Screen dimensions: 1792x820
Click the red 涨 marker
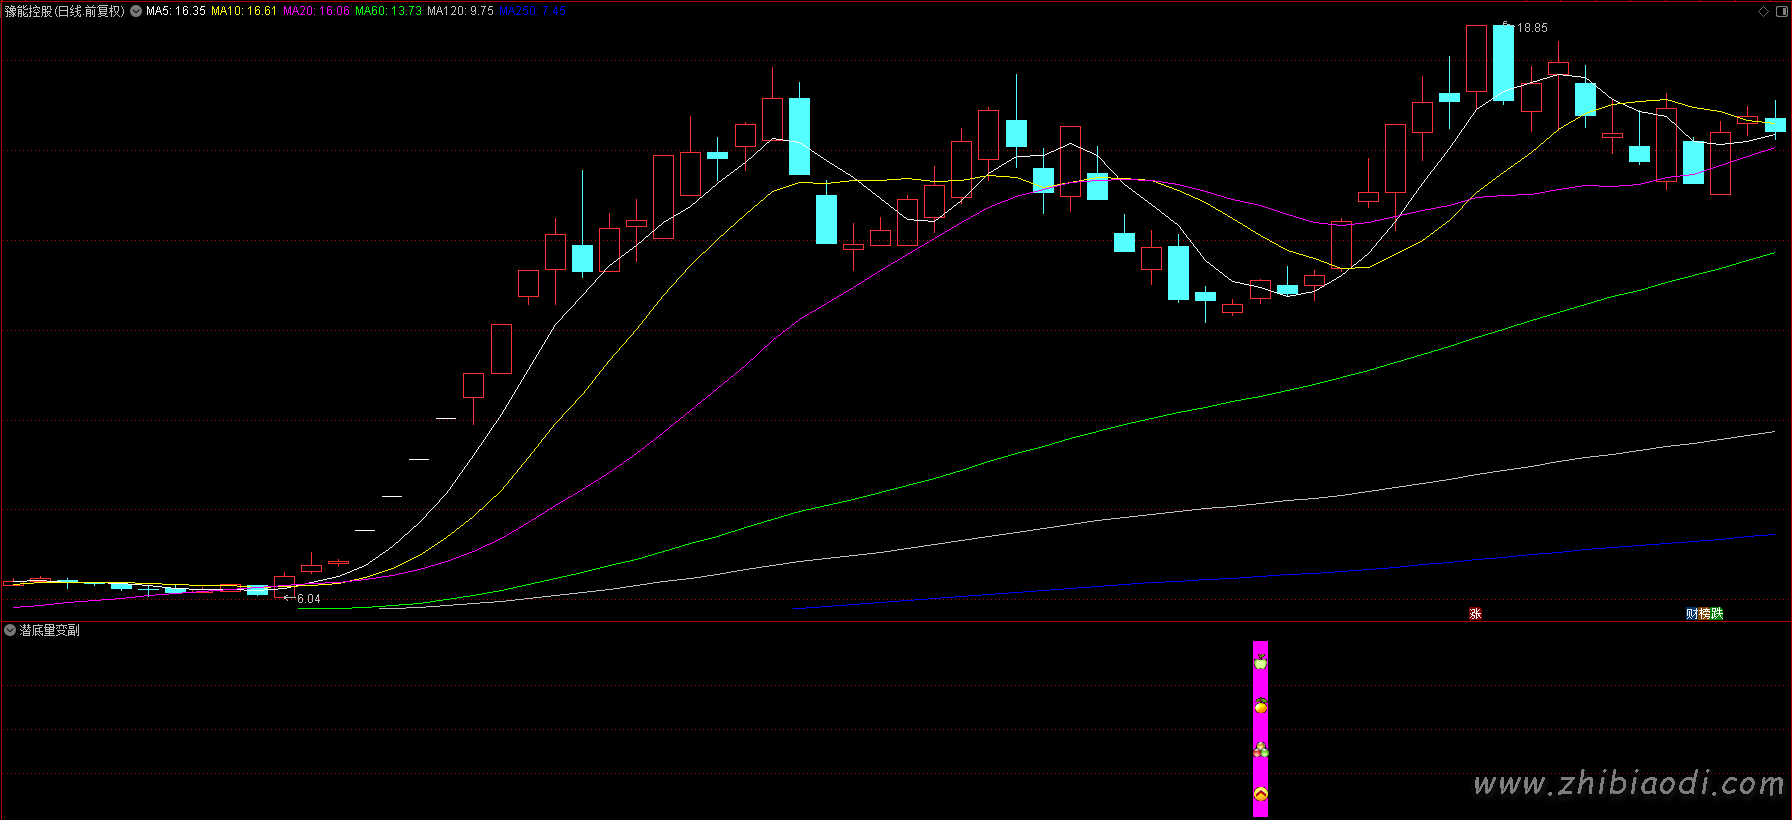[1475, 614]
